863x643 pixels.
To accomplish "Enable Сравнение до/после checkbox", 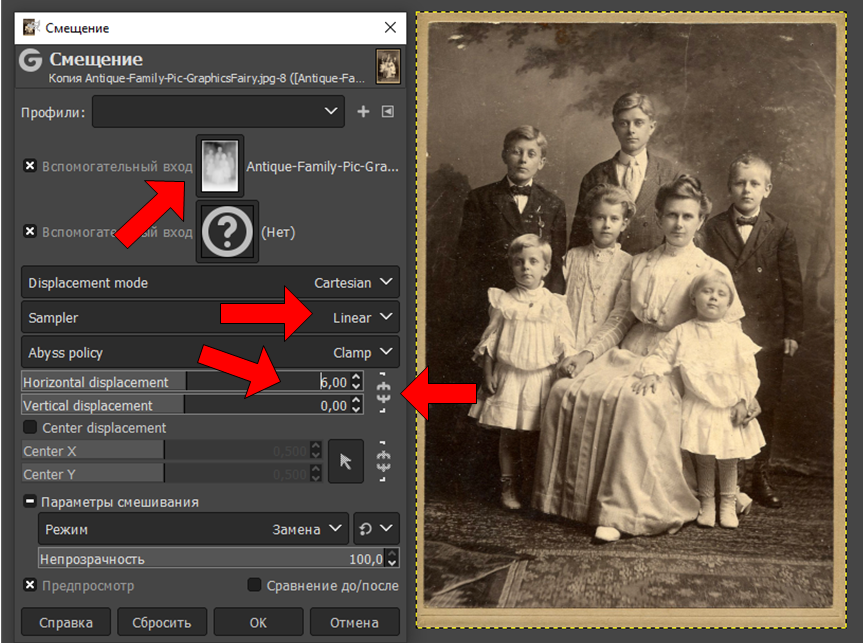I will [254, 585].
